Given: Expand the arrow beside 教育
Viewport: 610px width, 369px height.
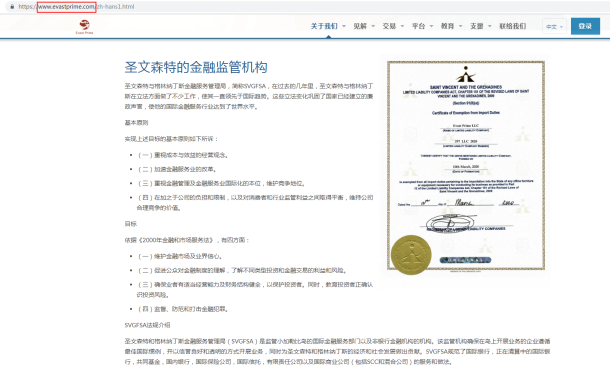Looking at the screenshot, I should click(461, 26).
